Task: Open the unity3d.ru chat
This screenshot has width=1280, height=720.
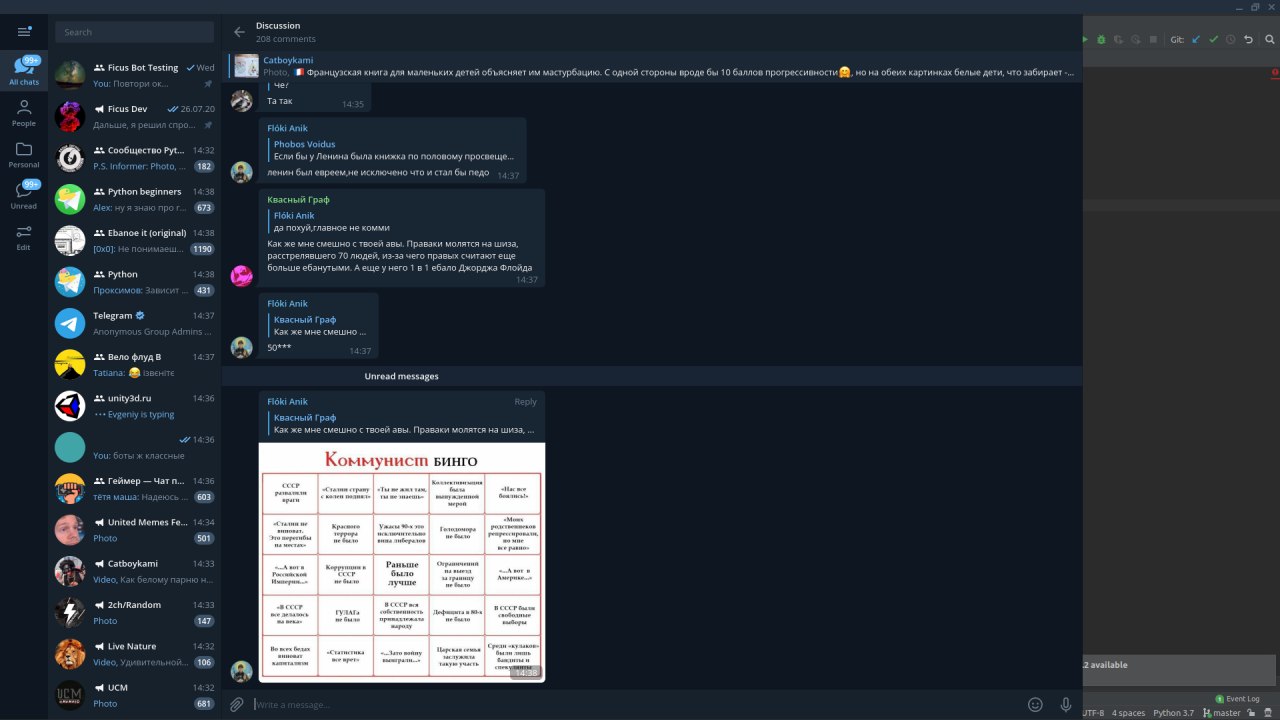Action: tap(135, 406)
